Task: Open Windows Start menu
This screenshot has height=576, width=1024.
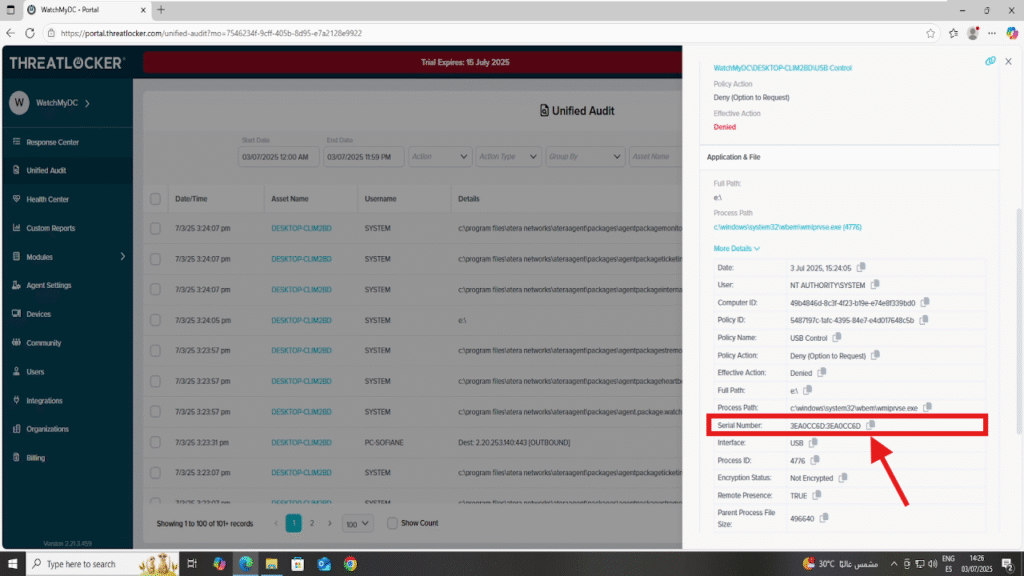Action: pos(12,564)
